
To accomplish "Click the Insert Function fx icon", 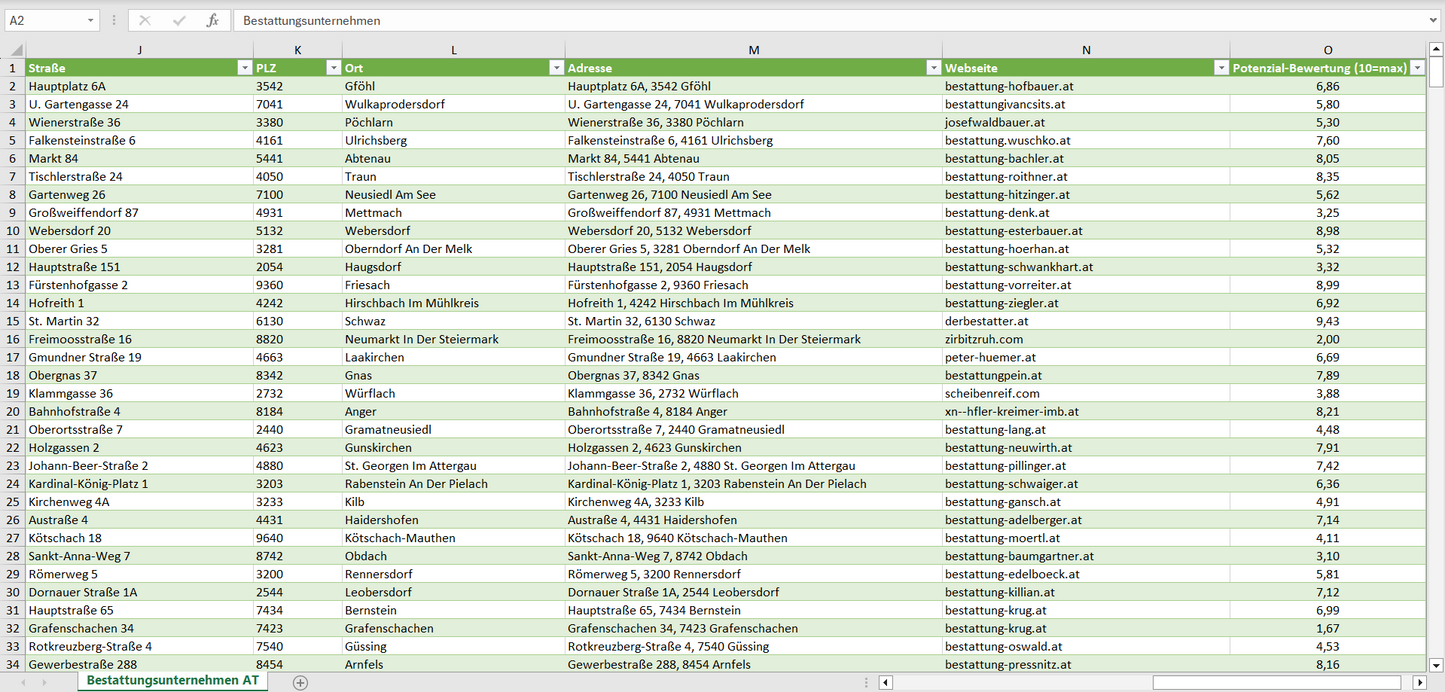I will (x=212, y=20).
